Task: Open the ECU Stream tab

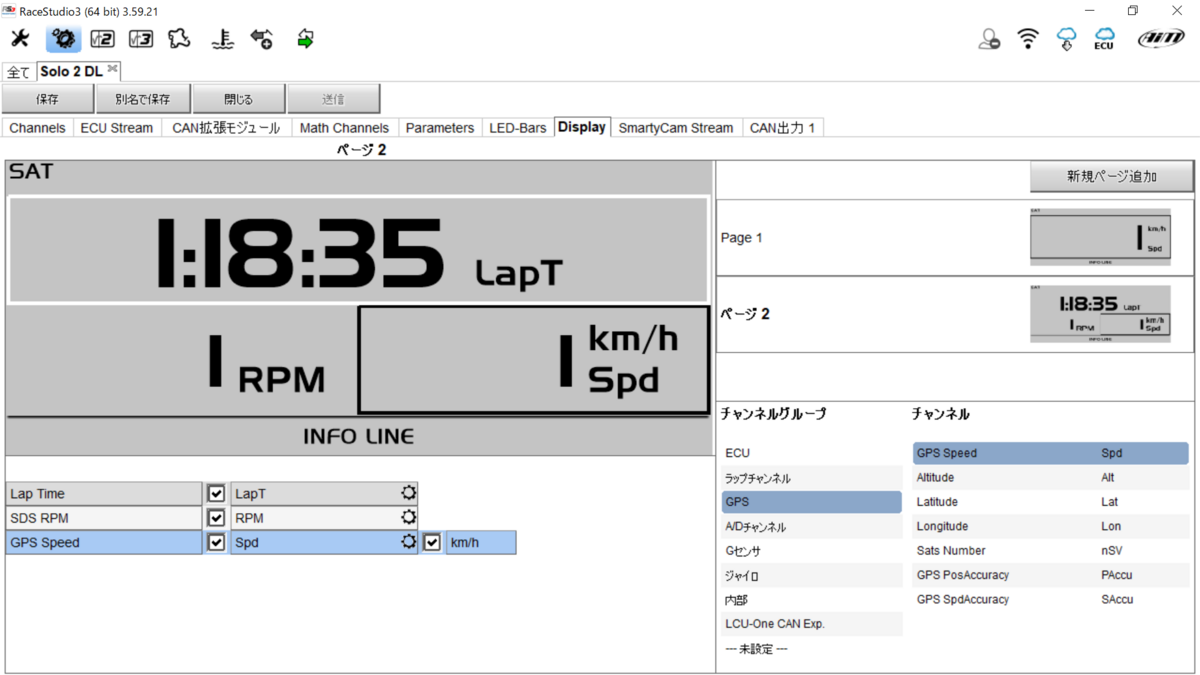Action: (117, 128)
